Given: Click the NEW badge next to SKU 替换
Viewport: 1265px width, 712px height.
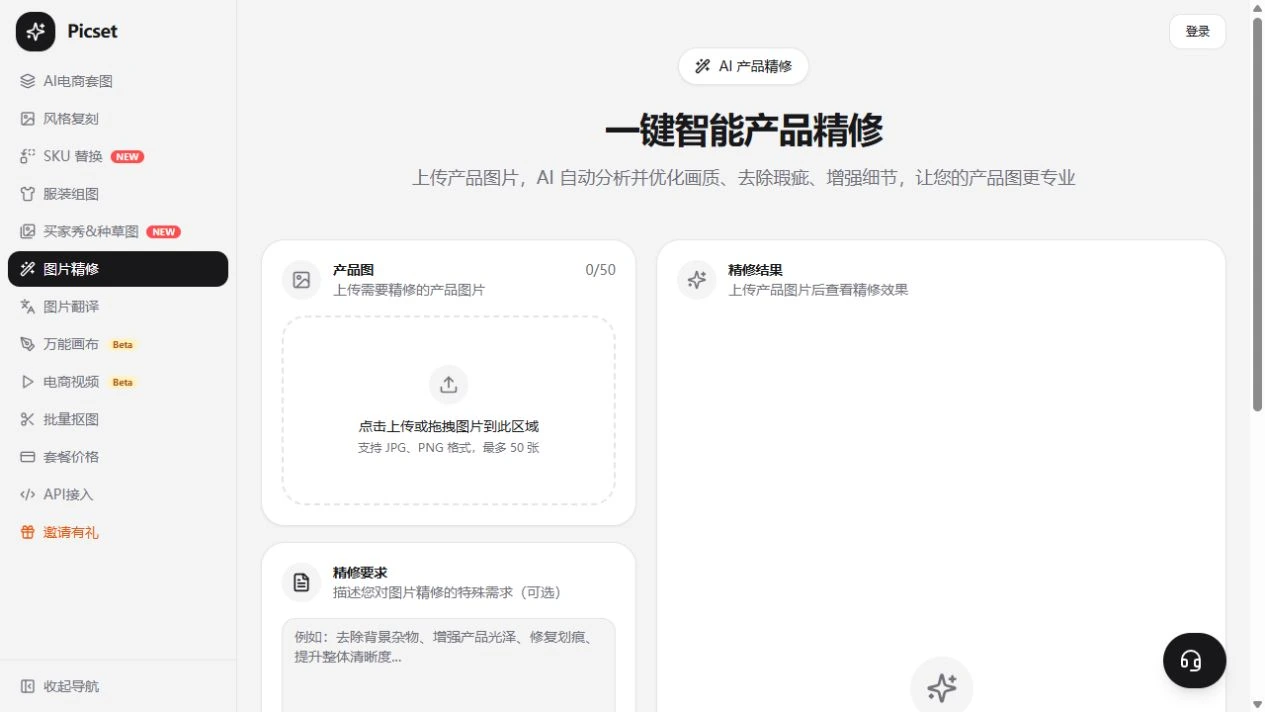Looking at the screenshot, I should [x=127, y=157].
